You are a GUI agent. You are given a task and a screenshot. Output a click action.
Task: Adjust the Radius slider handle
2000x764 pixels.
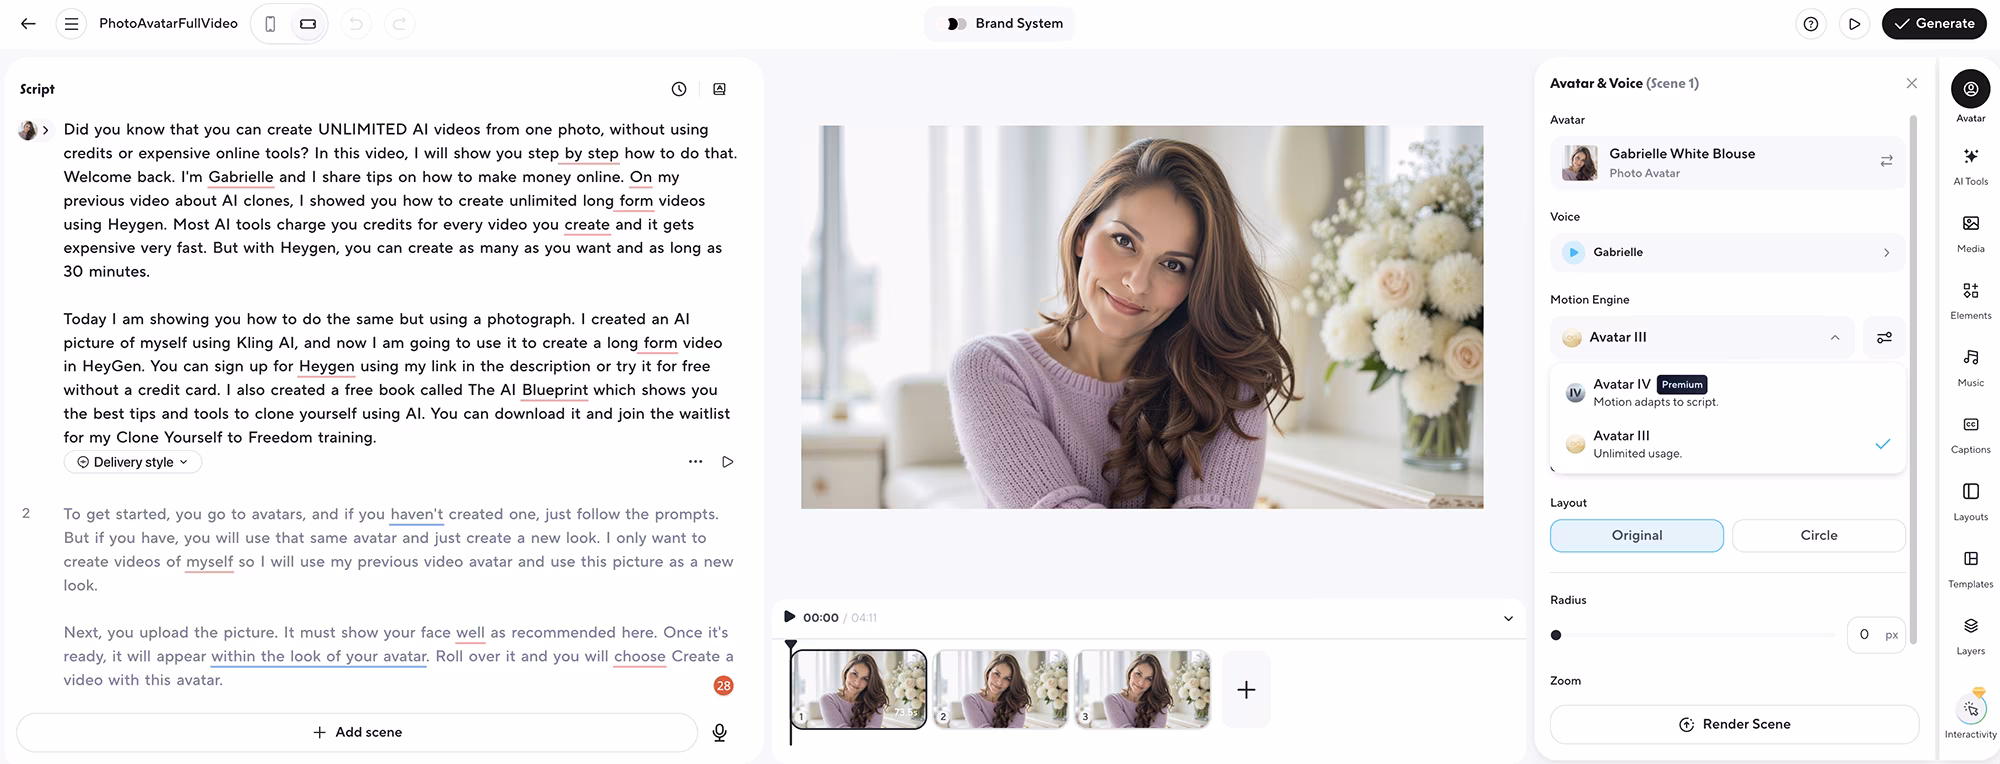point(1556,635)
